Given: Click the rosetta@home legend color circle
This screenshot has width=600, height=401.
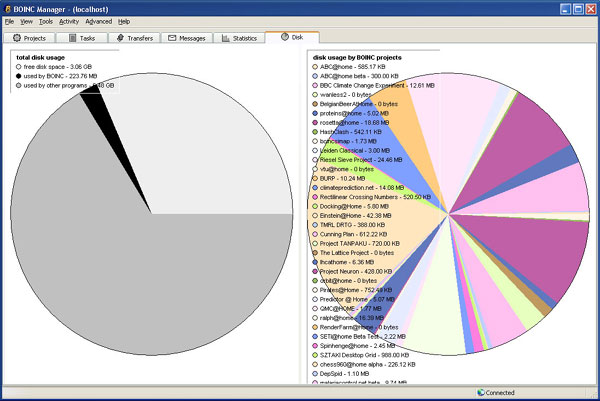Looking at the screenshot, I should pos(315,123).
